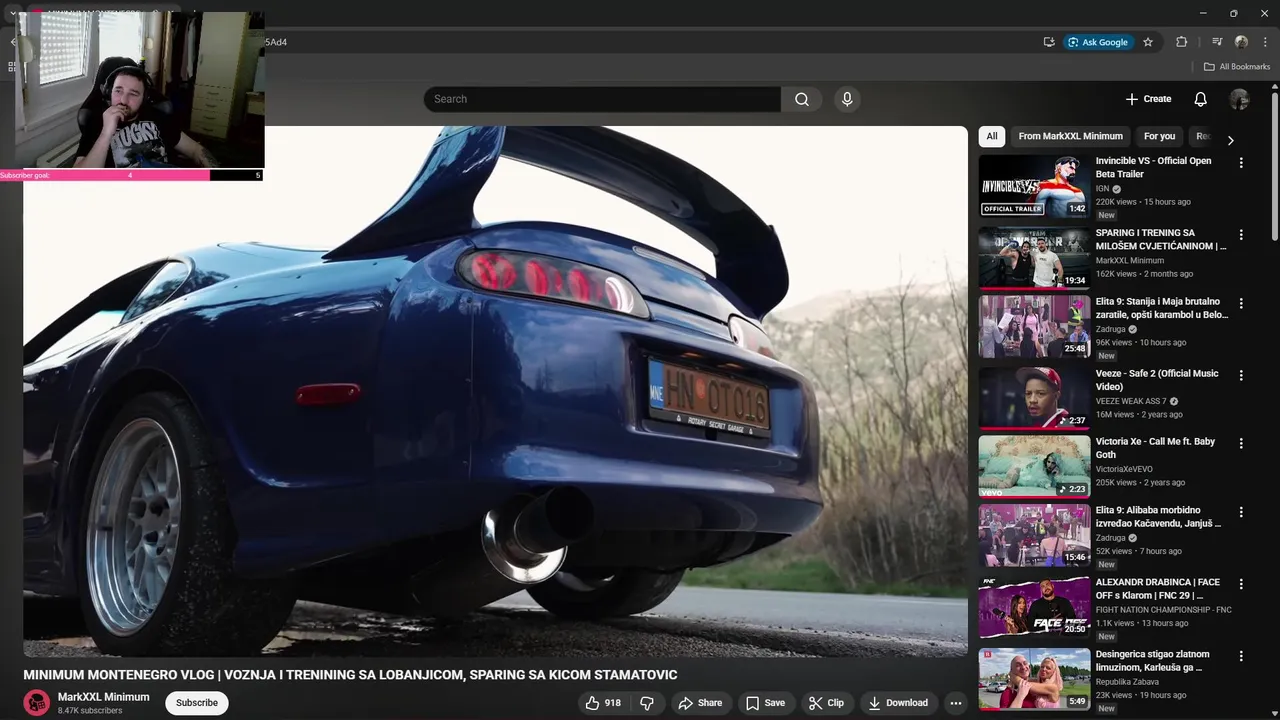The image size is (1280, 720).
Task: Open Veeze - Safe 2 video thumbnail
Action: [x=1034, y=398]
